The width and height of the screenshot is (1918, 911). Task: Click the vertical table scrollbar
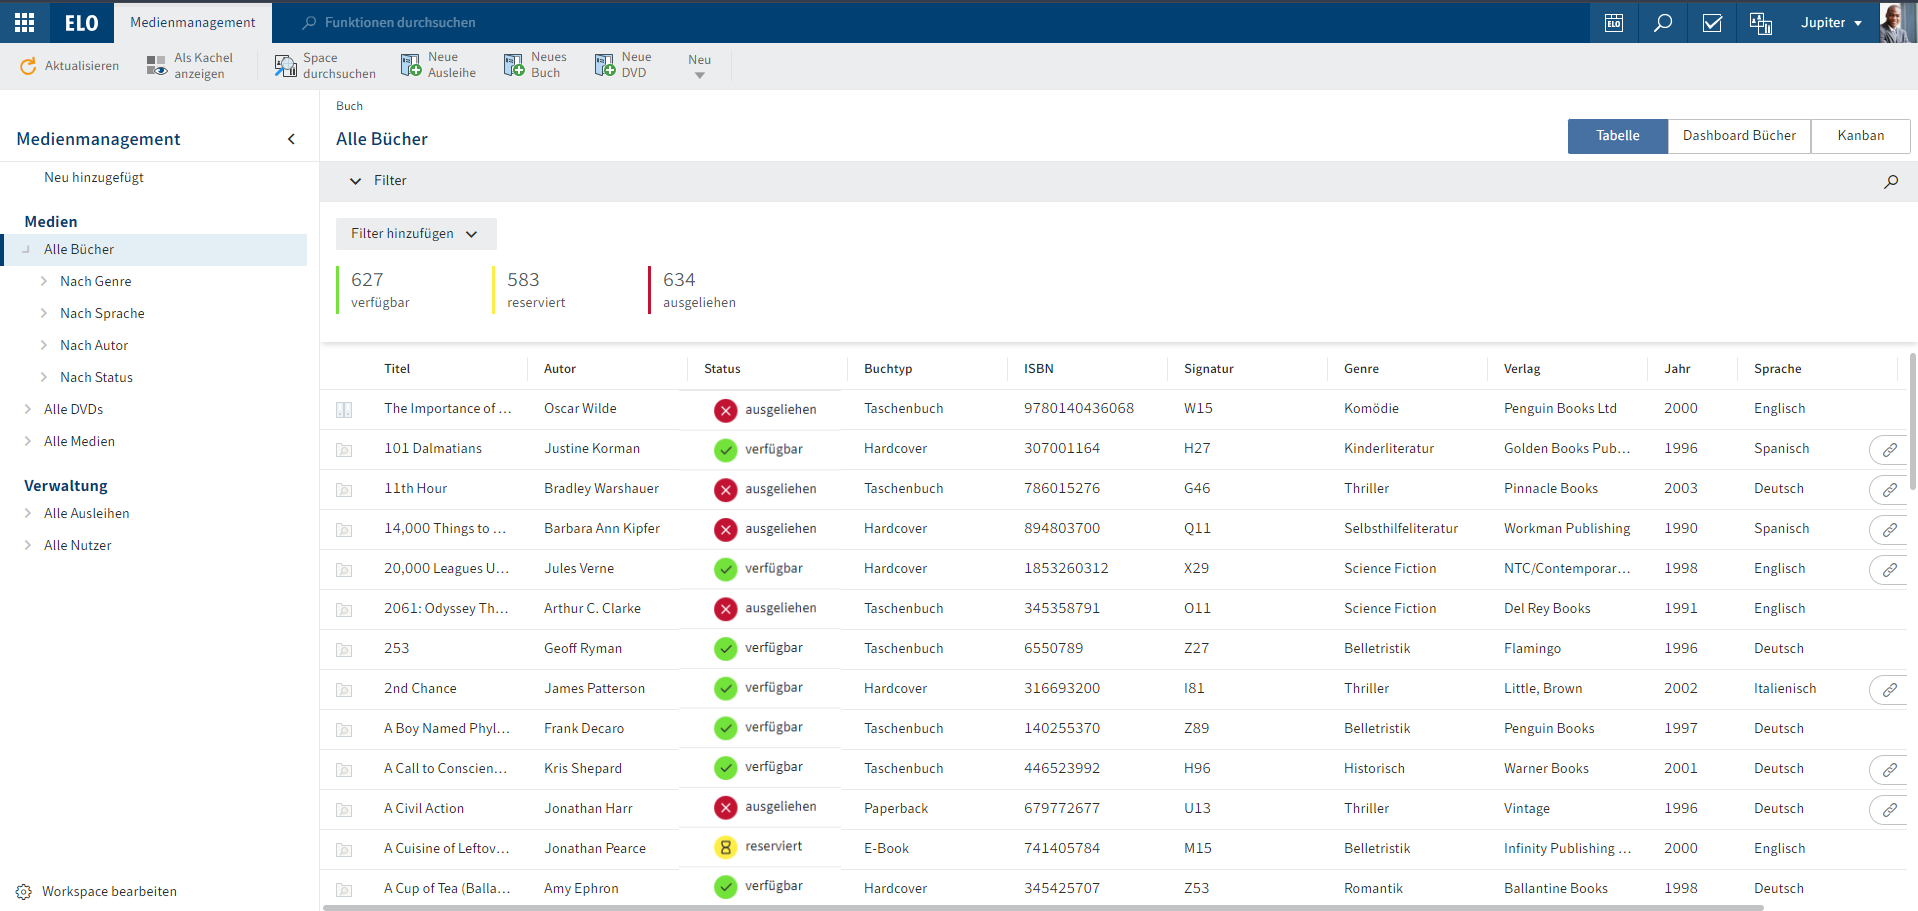[x=1912, y=420]
